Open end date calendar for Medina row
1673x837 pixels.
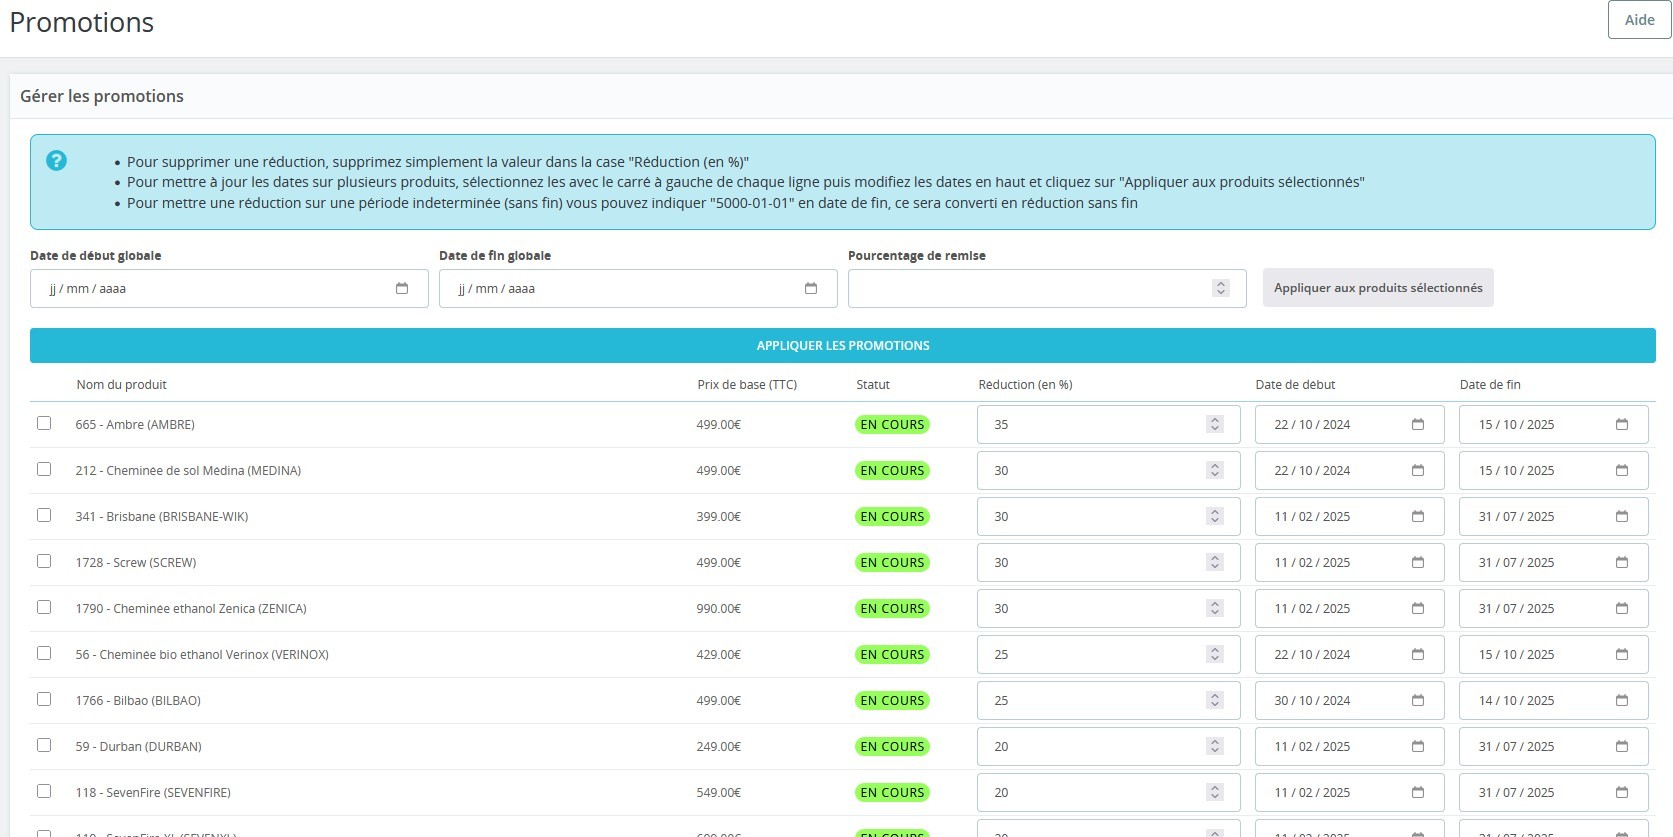click(x=1622, y=470)
